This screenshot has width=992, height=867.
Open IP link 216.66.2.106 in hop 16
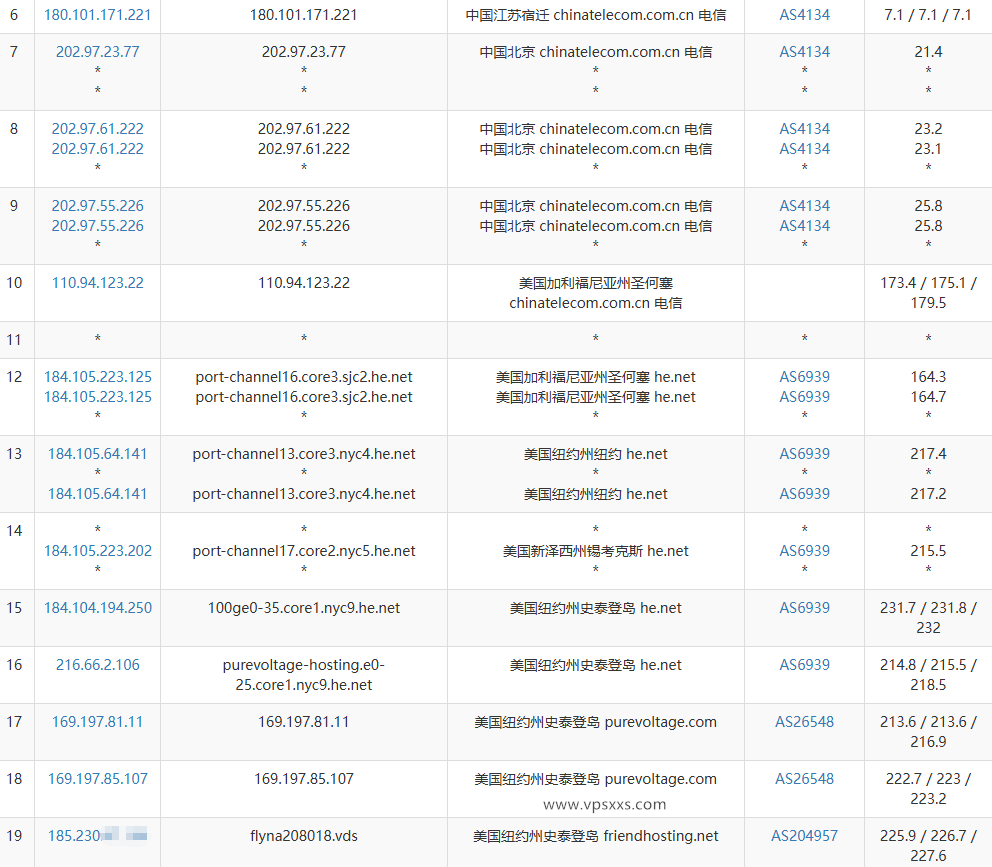(x=97, y=665)
